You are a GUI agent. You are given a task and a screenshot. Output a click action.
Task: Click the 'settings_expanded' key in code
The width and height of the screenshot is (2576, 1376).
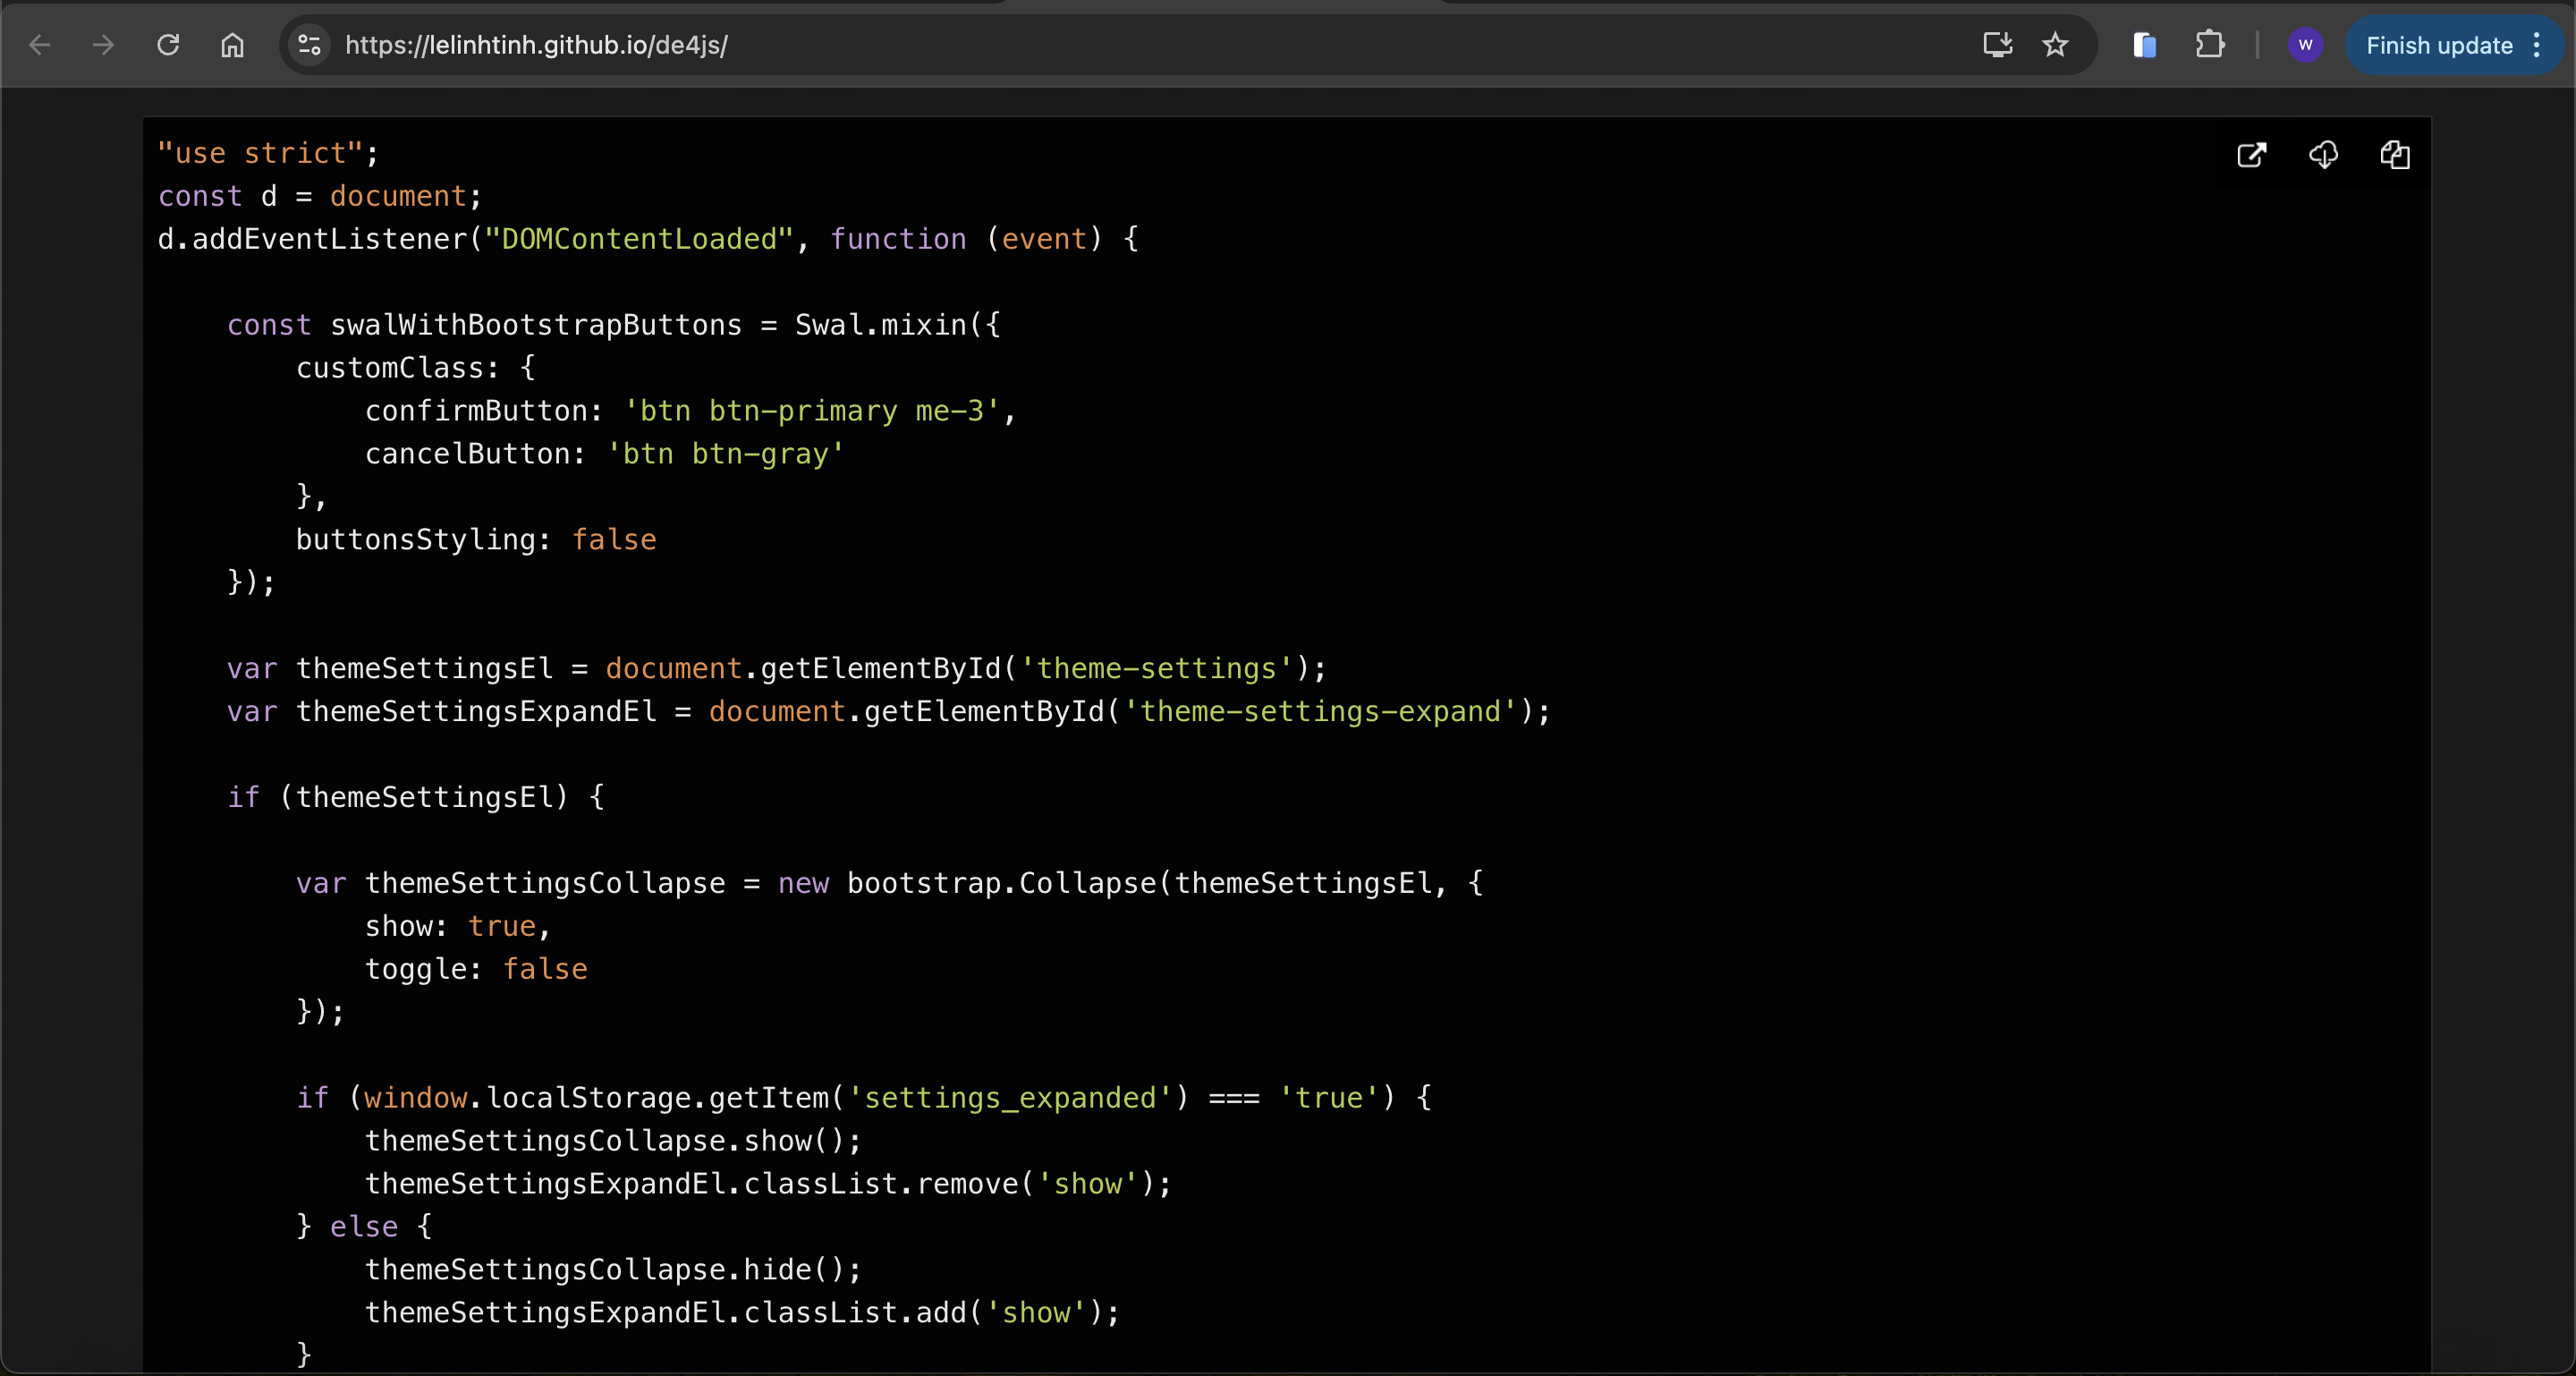[x=1010, y=1097]
